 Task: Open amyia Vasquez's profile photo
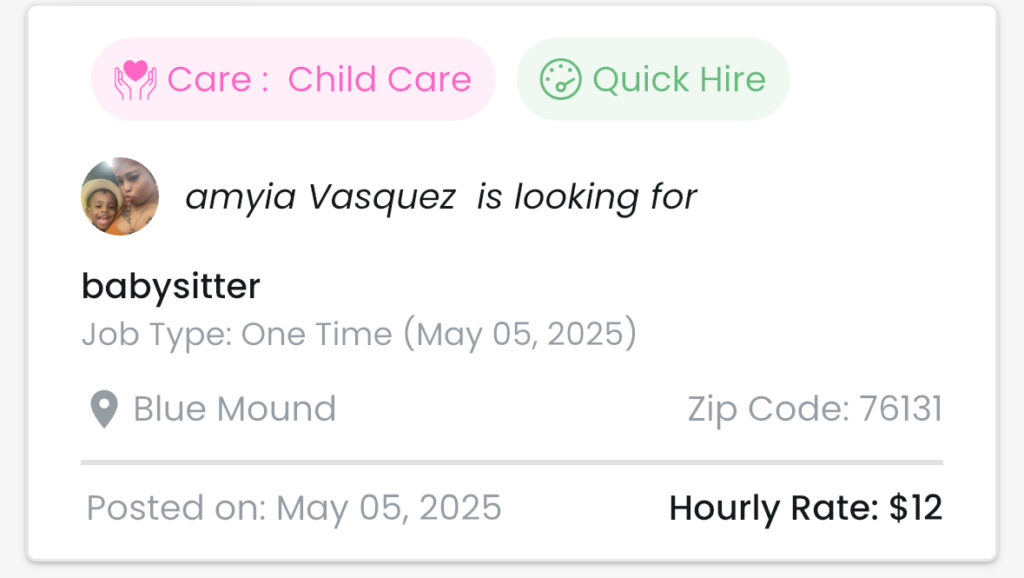click(120, 197)
